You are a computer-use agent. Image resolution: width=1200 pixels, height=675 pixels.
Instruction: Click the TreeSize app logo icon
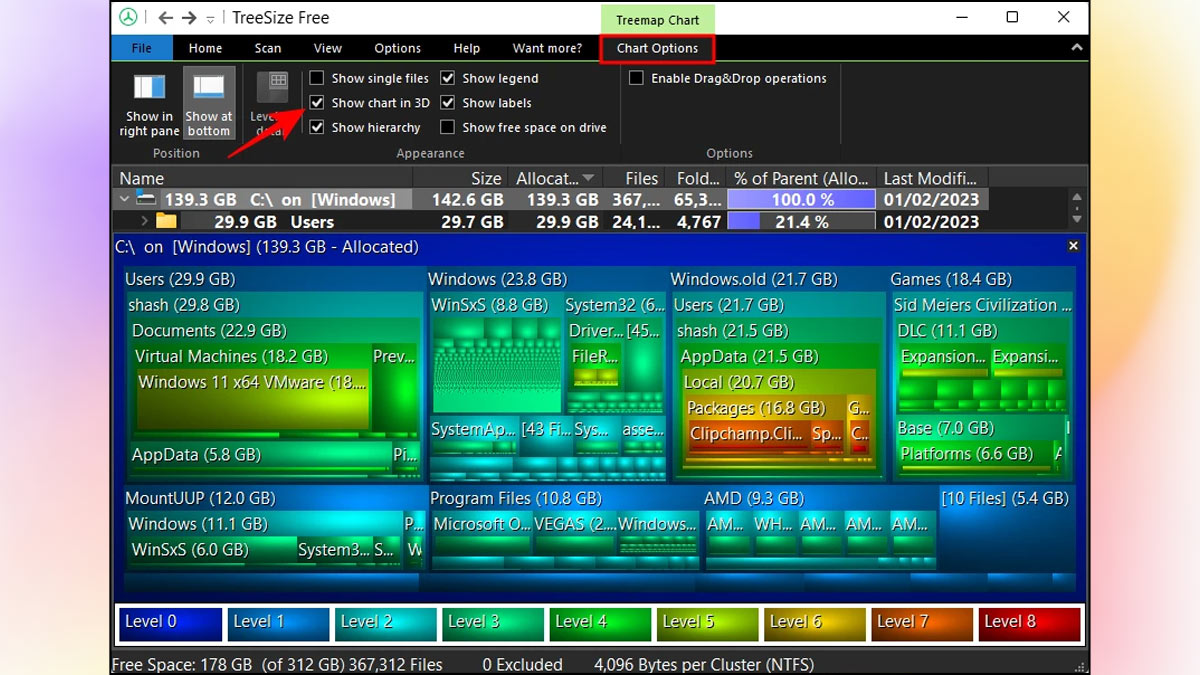point(128,17)
